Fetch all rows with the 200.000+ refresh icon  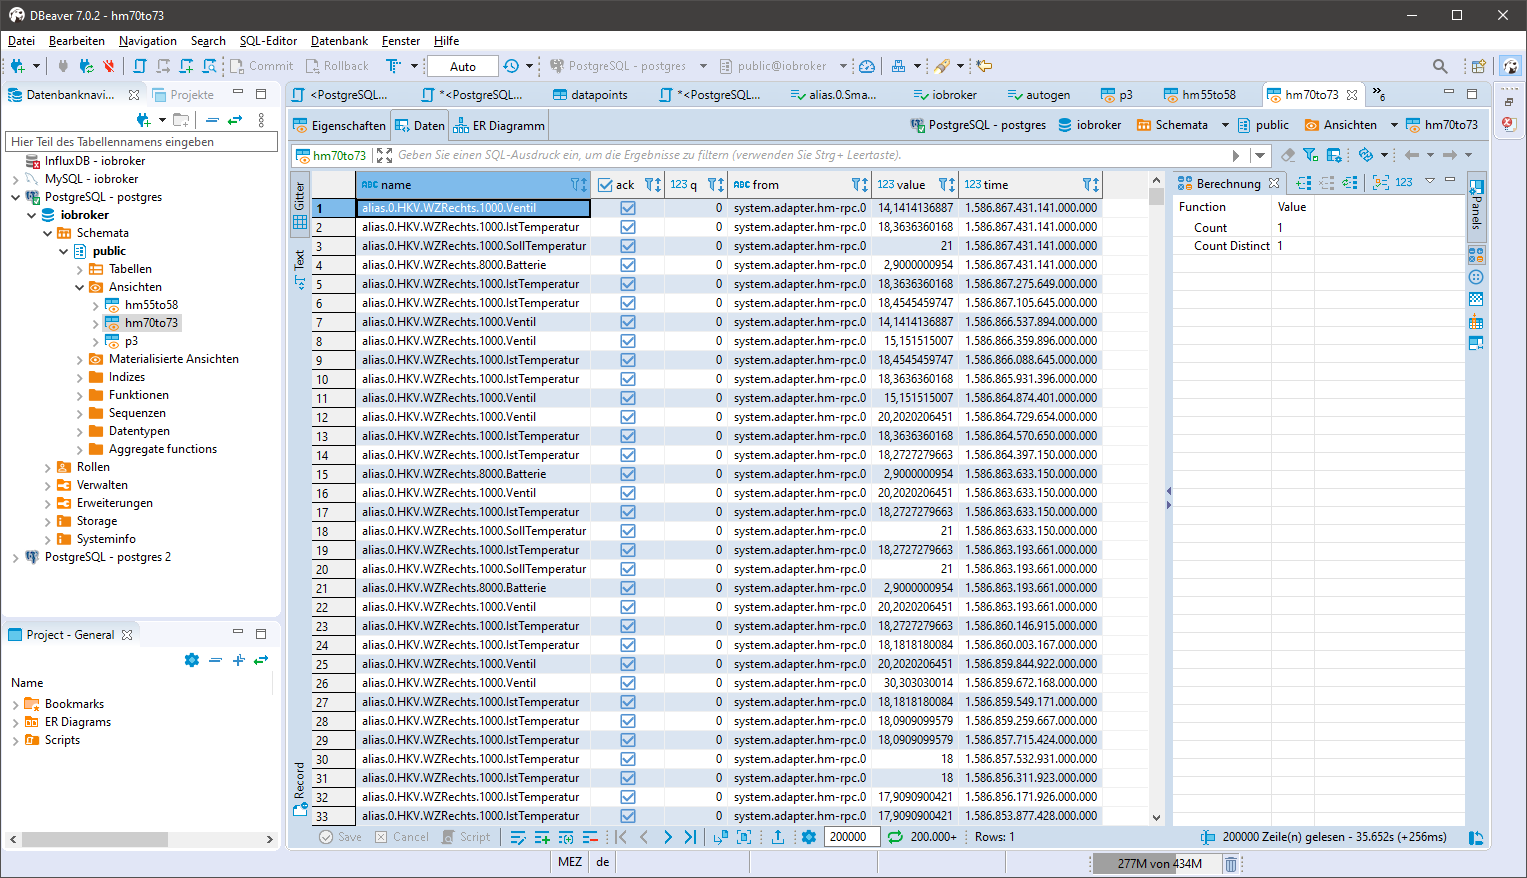[x=895, y=837]
